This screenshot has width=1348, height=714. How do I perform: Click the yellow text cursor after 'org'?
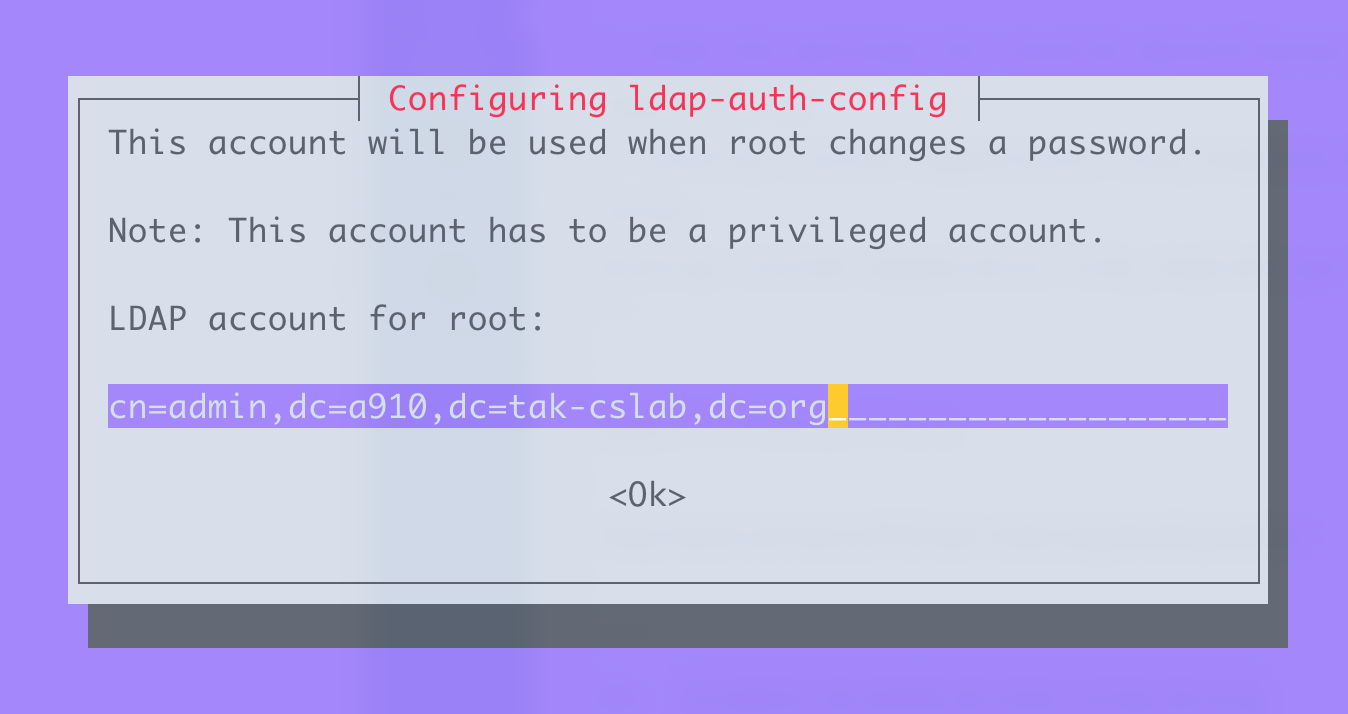[838, 408]
